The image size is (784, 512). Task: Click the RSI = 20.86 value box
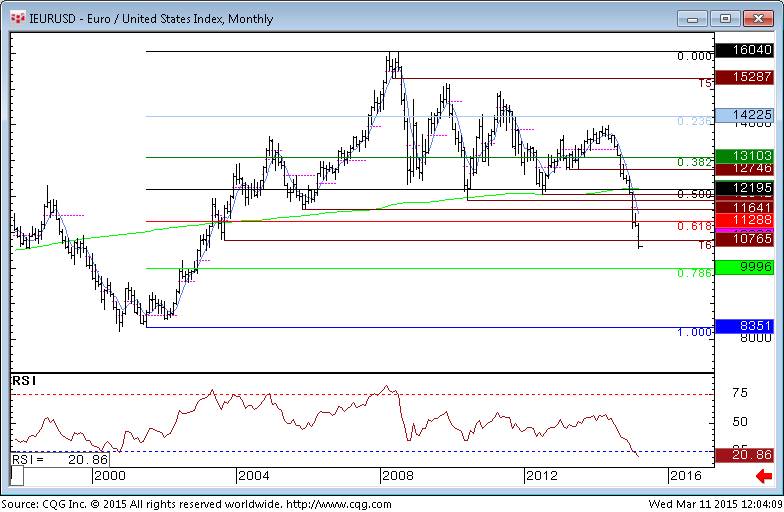(60, 459)
